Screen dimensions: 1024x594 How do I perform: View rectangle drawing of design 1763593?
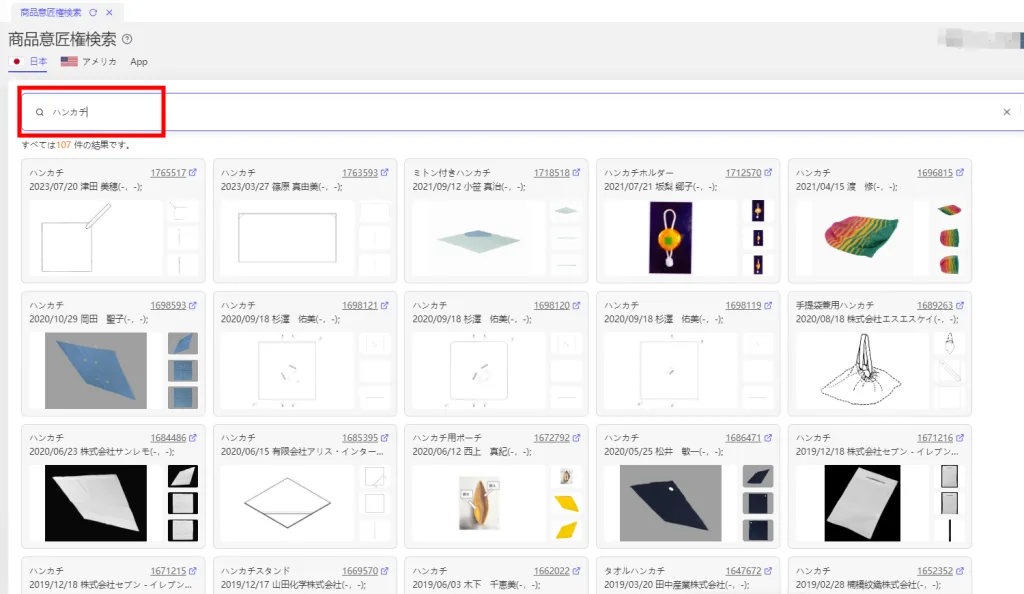pyautogui.click(x=287, y=238)
